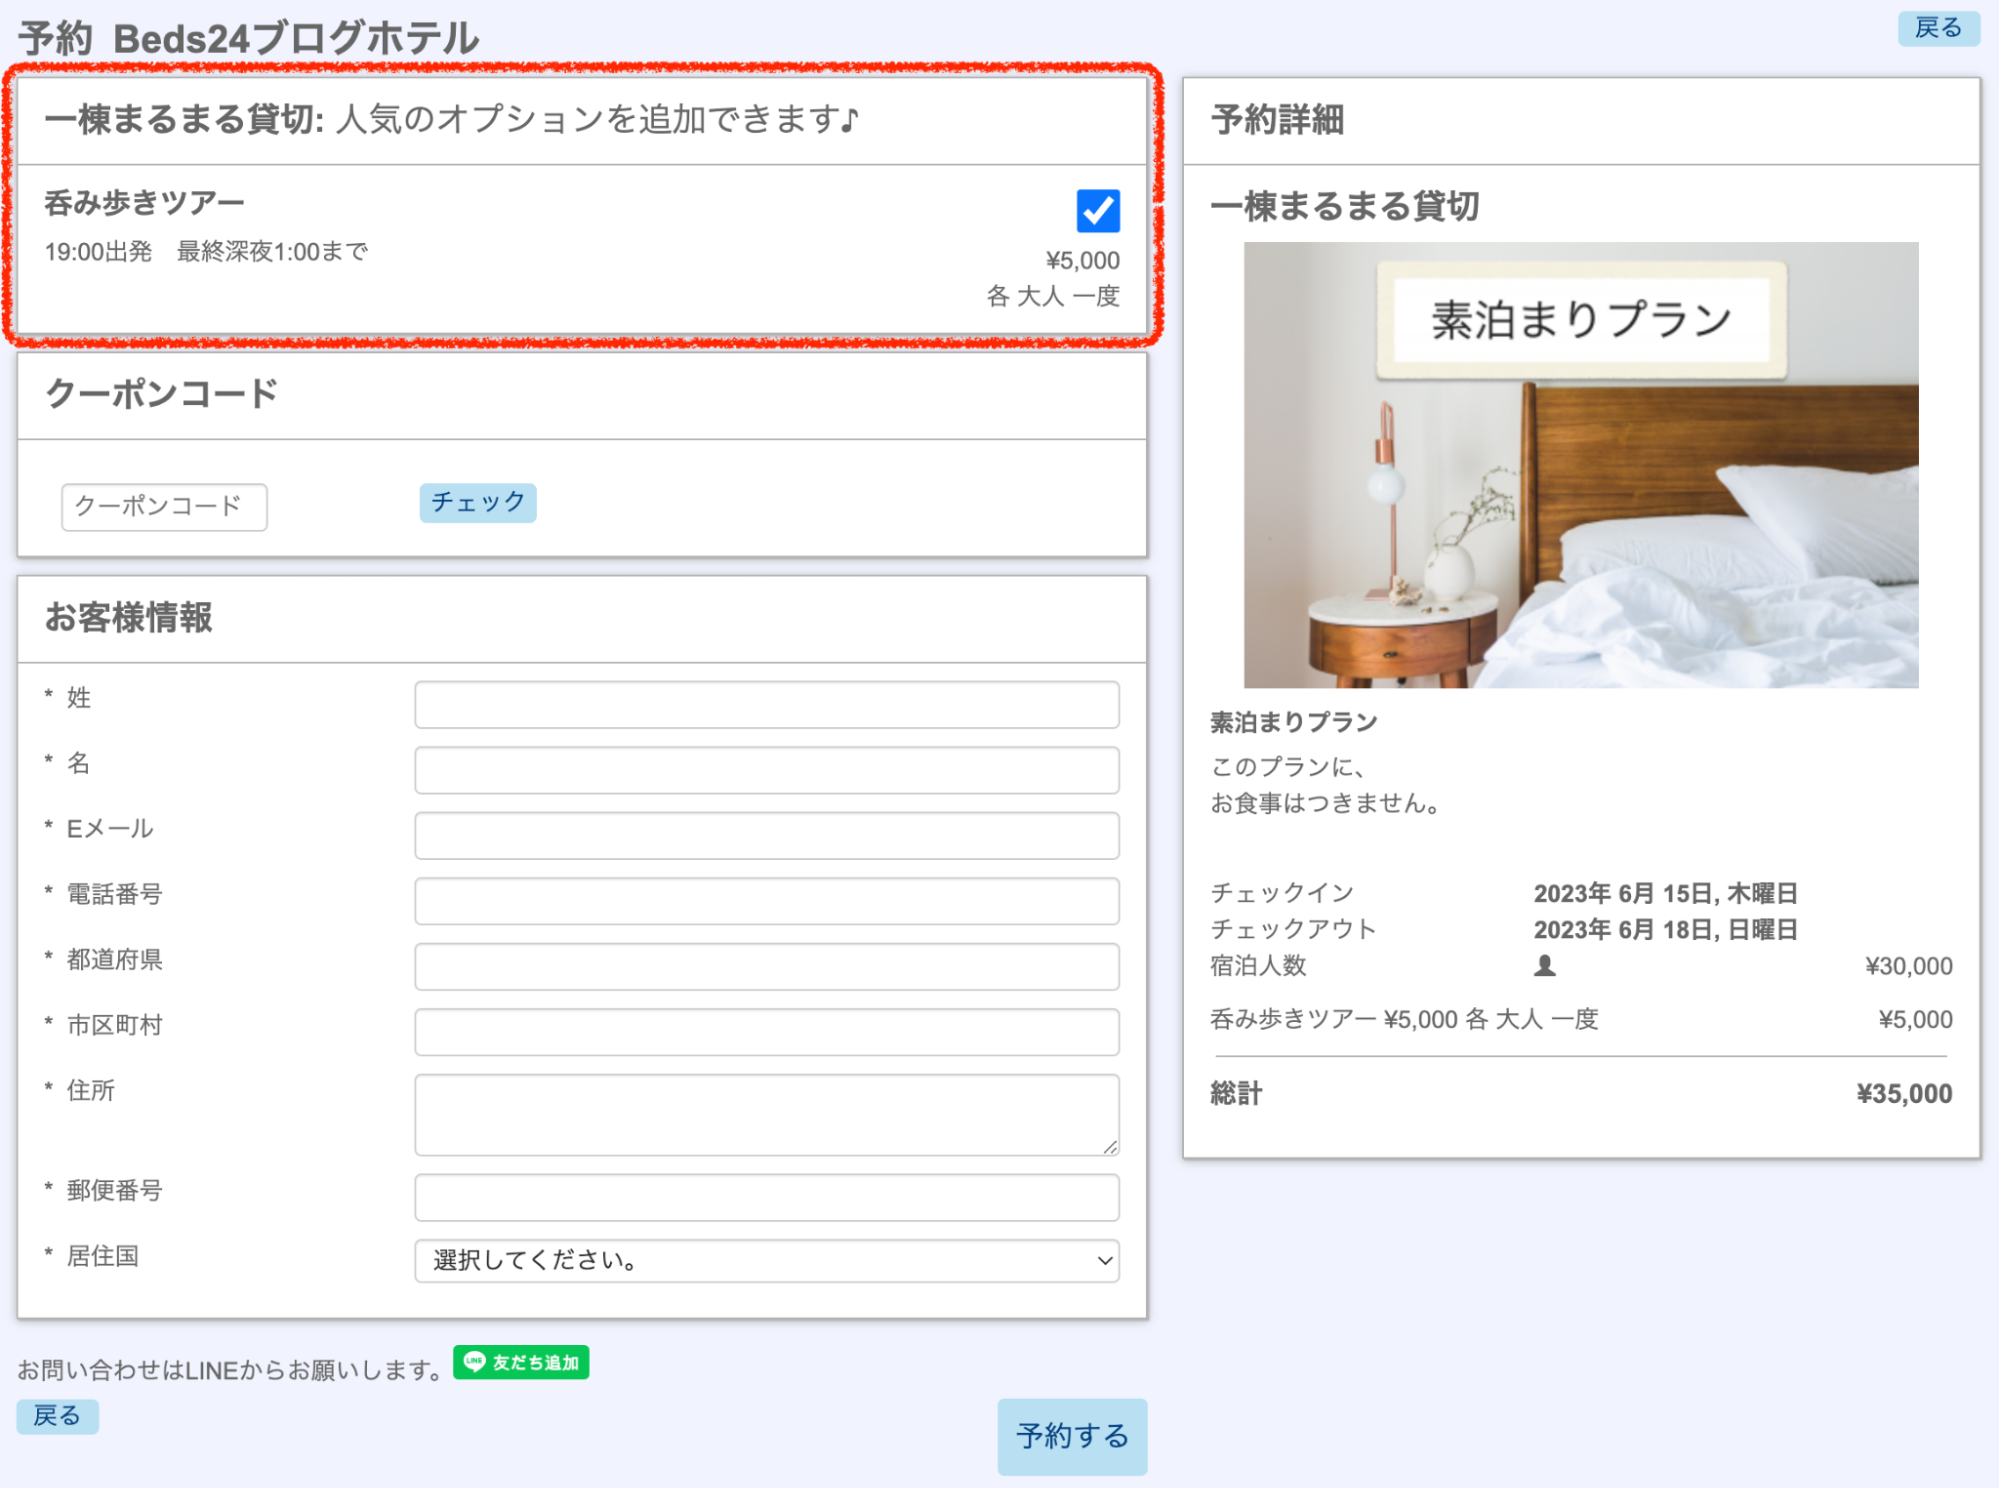Select the 都道府県 prefecture field
1999x1488 pixels.
pos(766,966)
